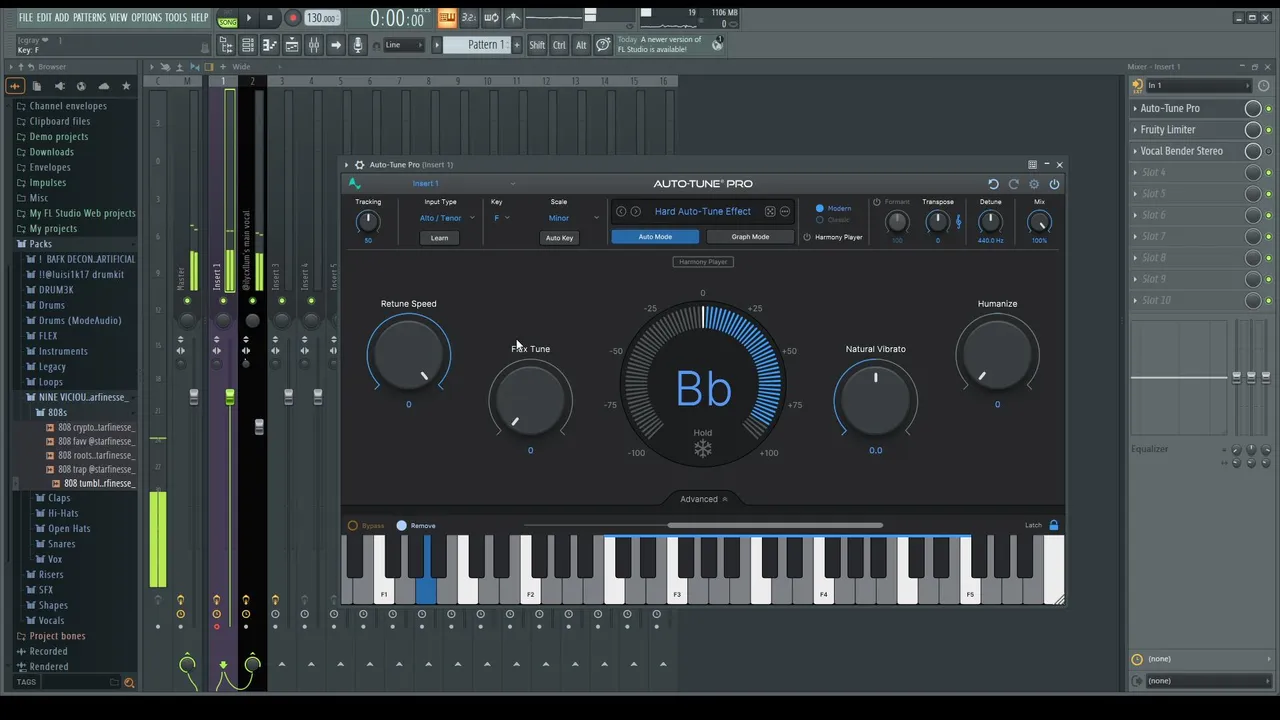This screenshot has width=1280, height=720.
Task: Select the keyboard Remove option
Action: (401, 526)
